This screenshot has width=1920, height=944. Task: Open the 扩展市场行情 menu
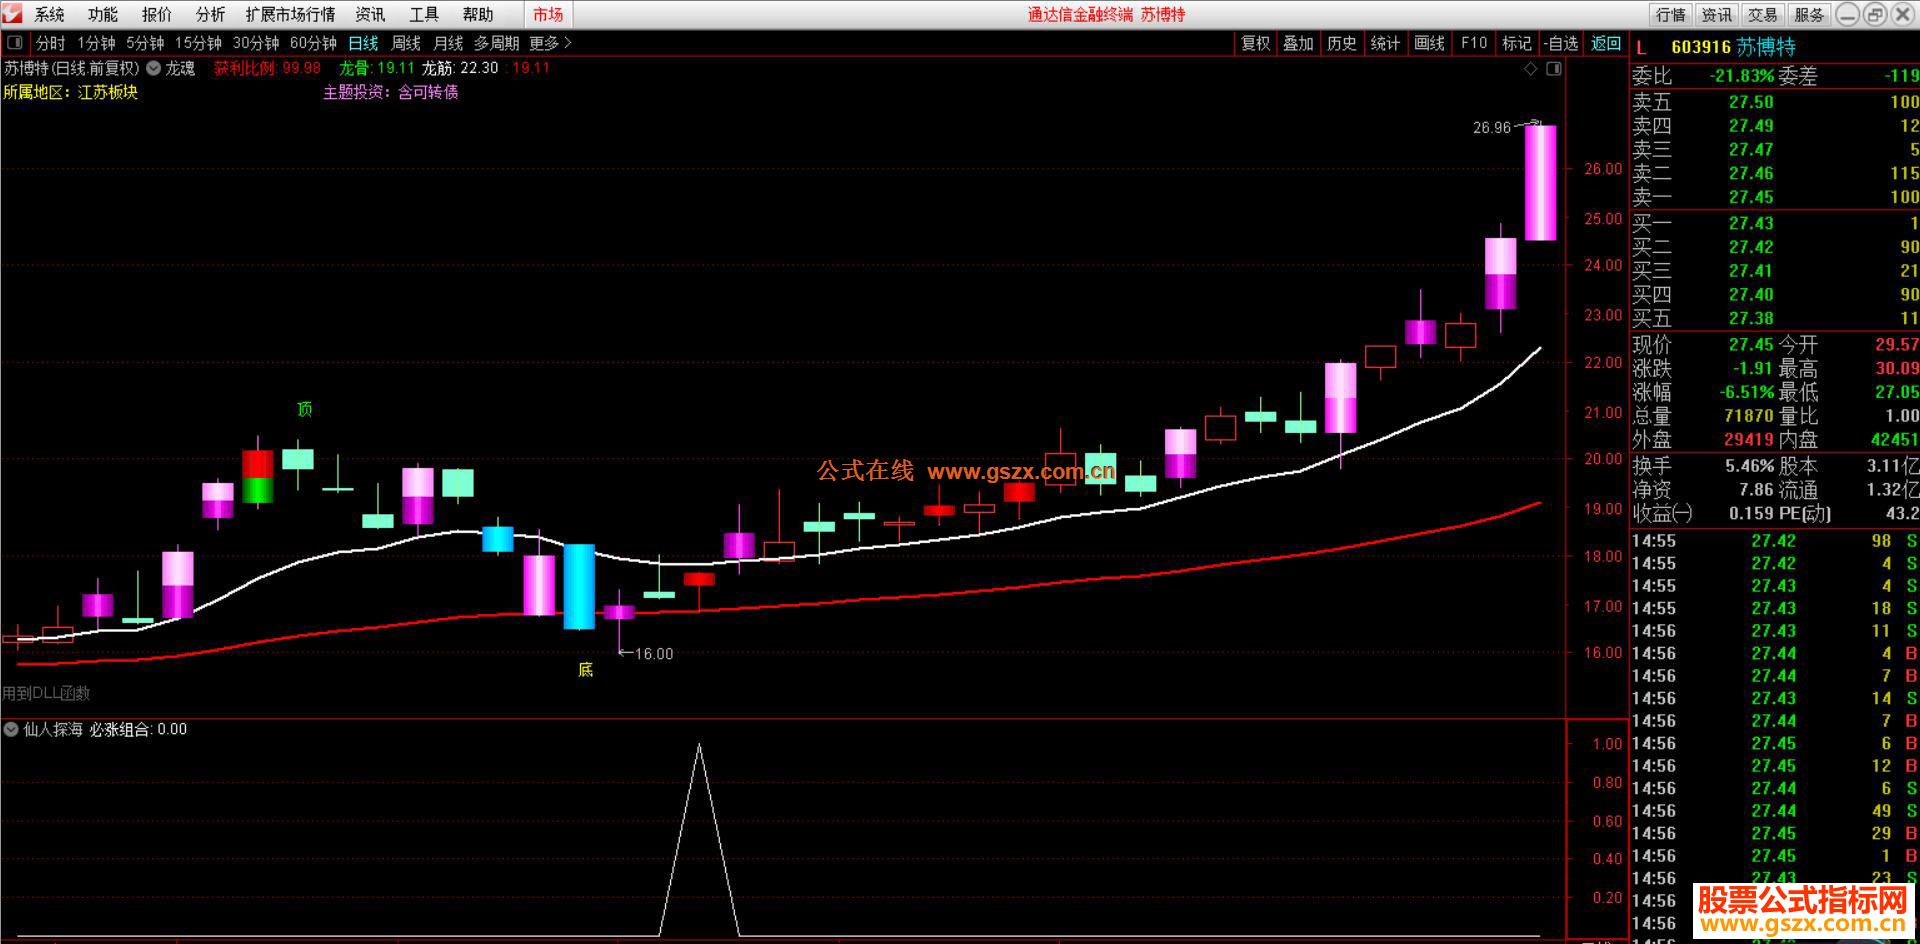(290, 14)
